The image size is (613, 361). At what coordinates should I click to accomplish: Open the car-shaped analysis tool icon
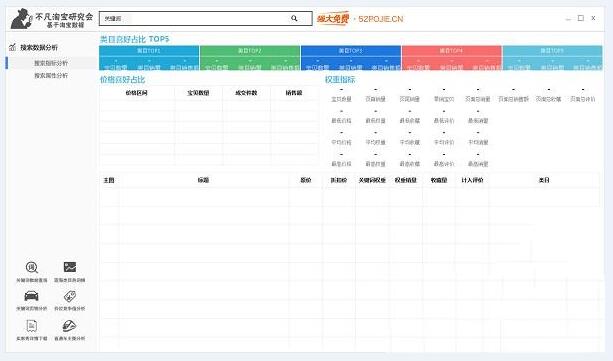click(31, 296)
